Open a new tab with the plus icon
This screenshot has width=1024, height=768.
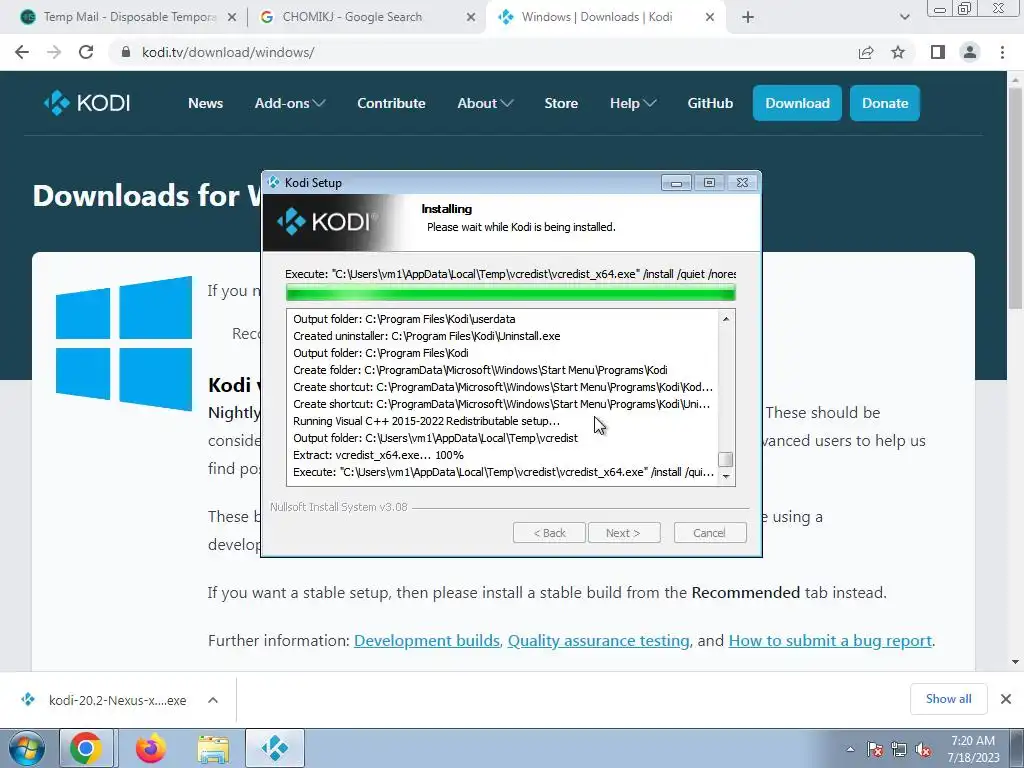click(x=748, y=17)
